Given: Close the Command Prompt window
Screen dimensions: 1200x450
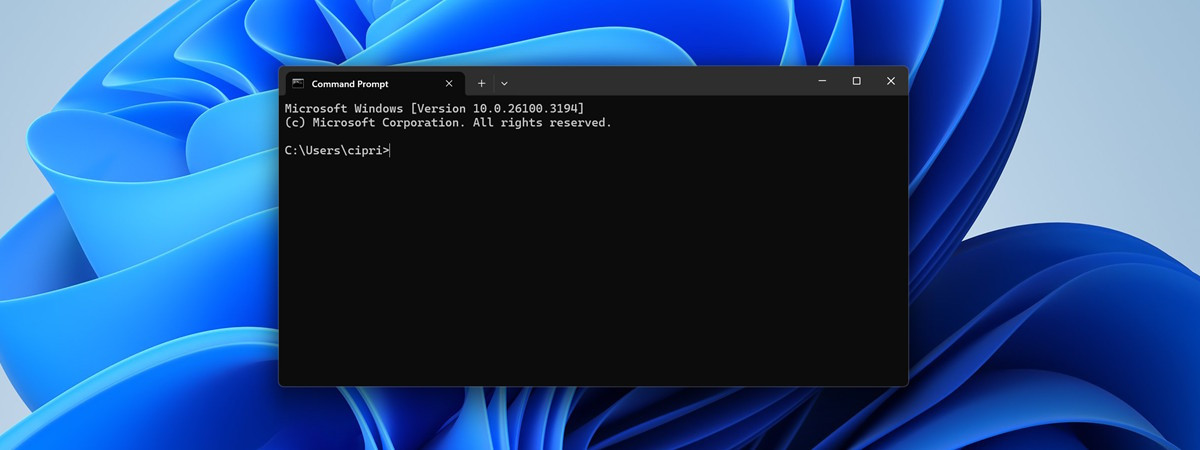Looking at the screenshot, I should (890, 81).
